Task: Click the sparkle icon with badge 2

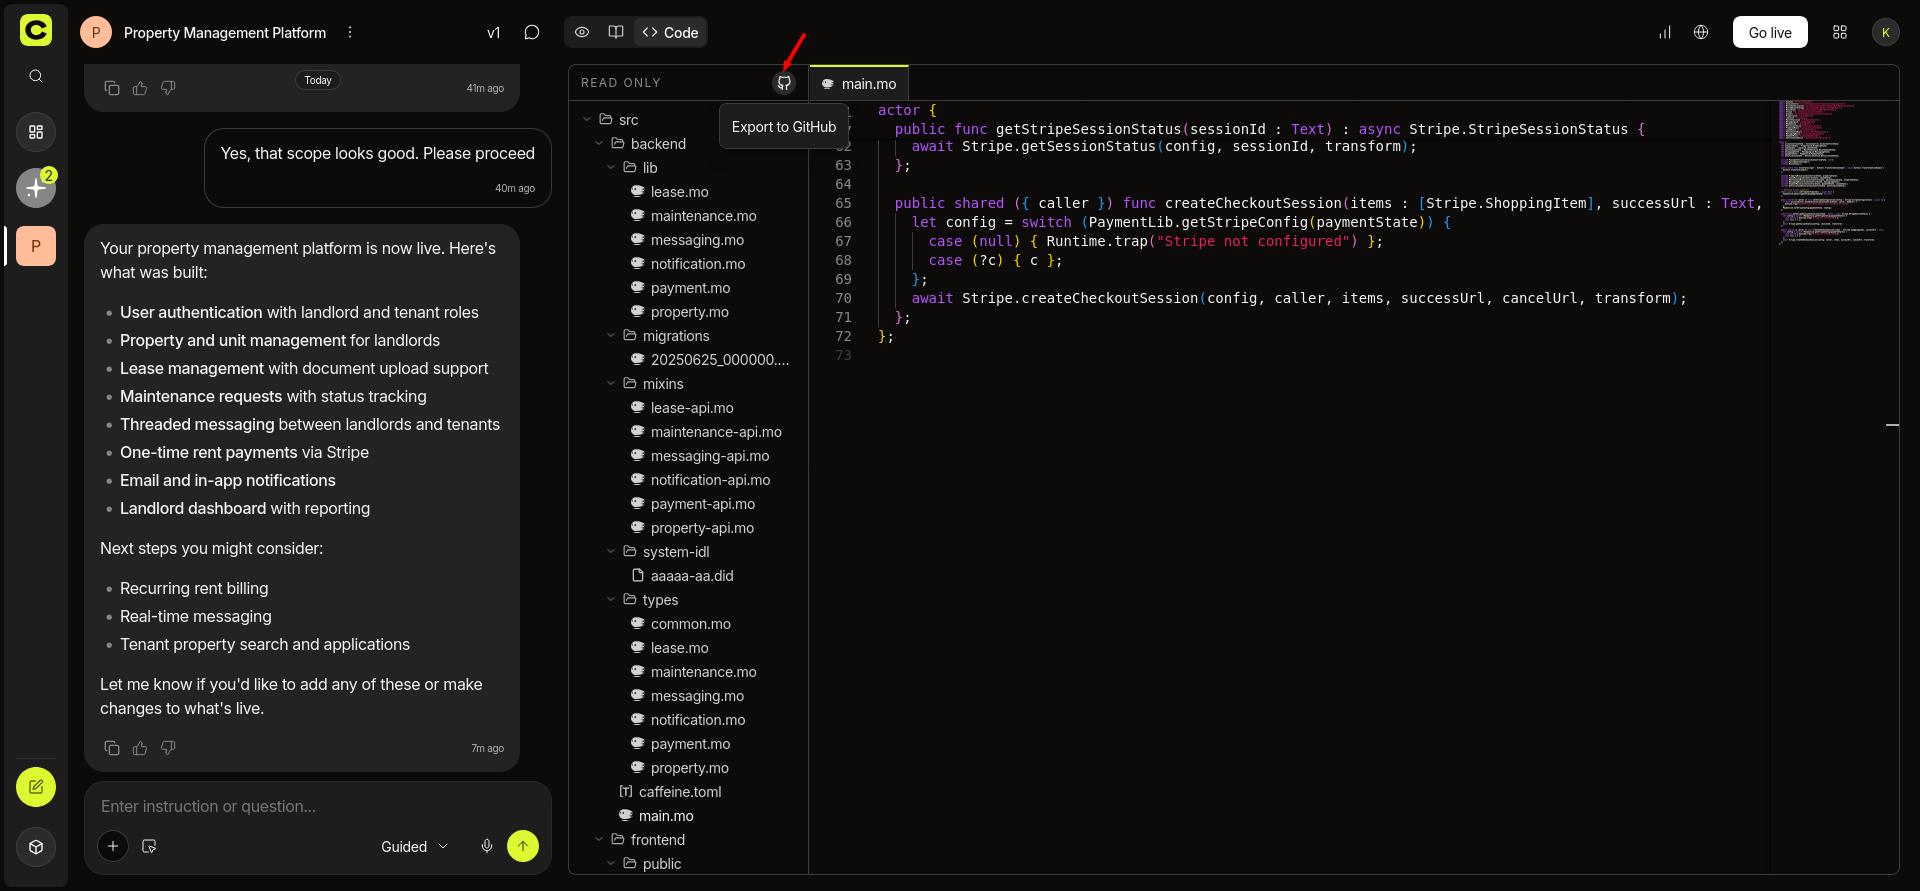Action: click(36, 188)
